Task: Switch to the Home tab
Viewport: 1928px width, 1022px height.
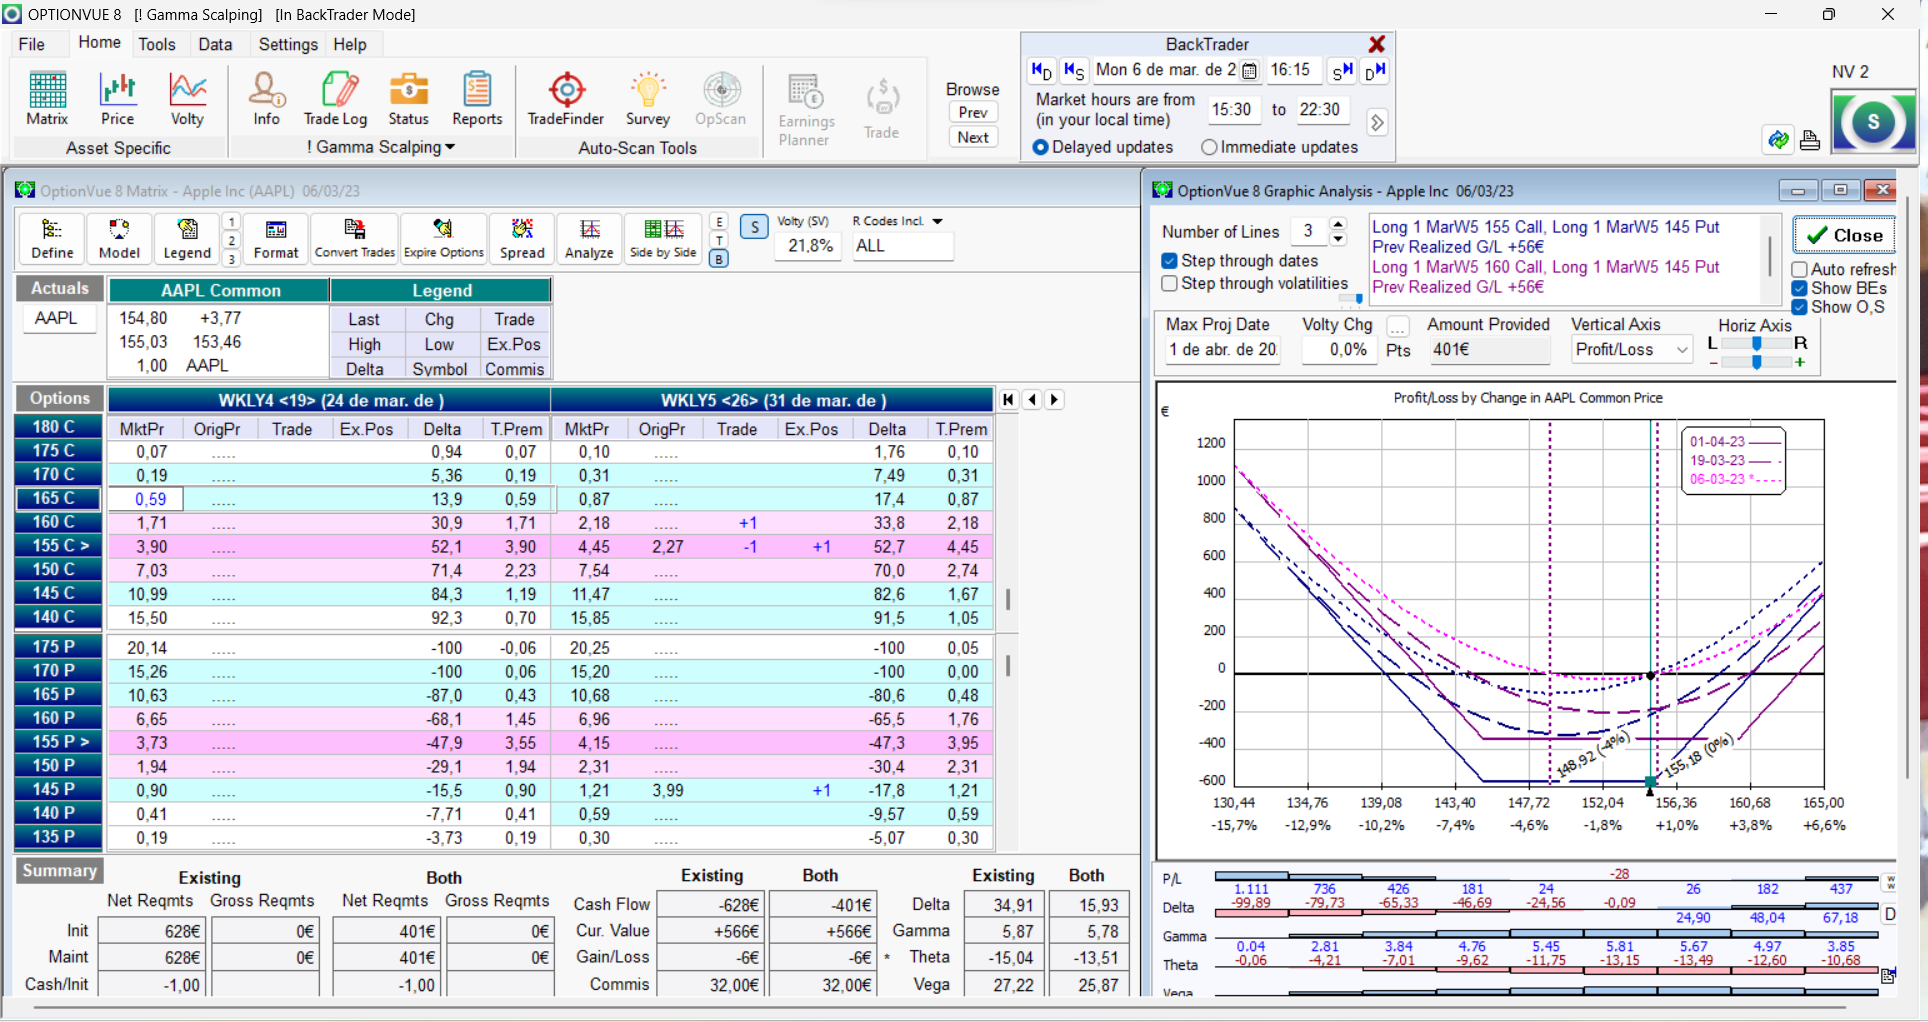Action: point(99,42)
